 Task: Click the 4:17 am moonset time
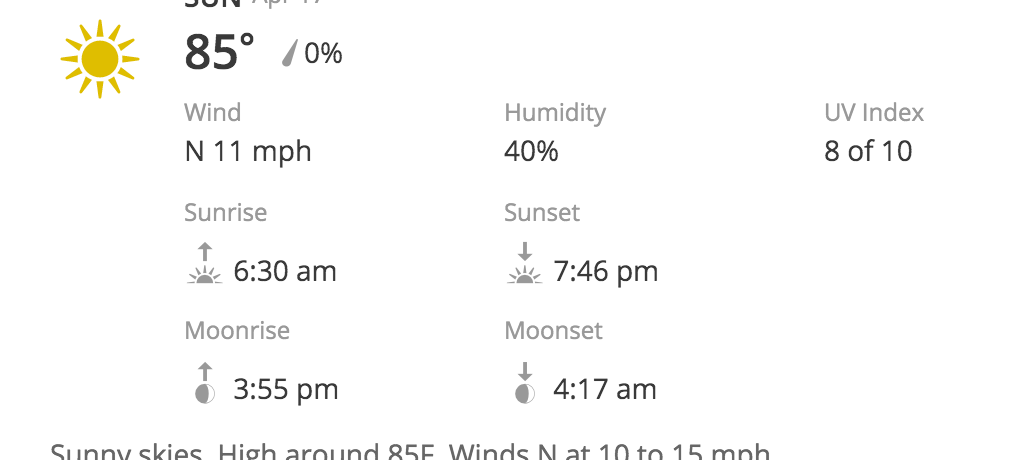[x=604, y=389]
